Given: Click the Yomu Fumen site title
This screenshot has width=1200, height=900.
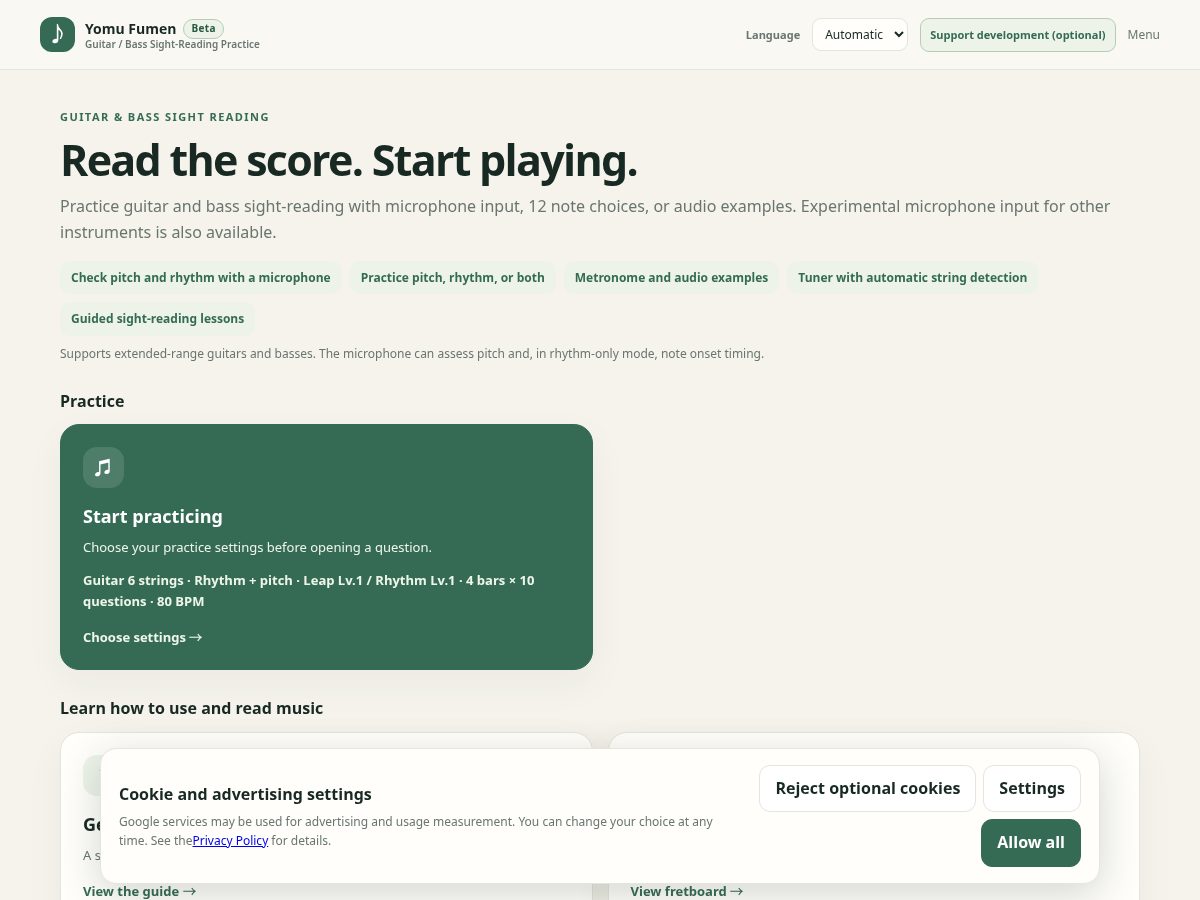Looking at the screenshot, I should click(x=130, y=29).
